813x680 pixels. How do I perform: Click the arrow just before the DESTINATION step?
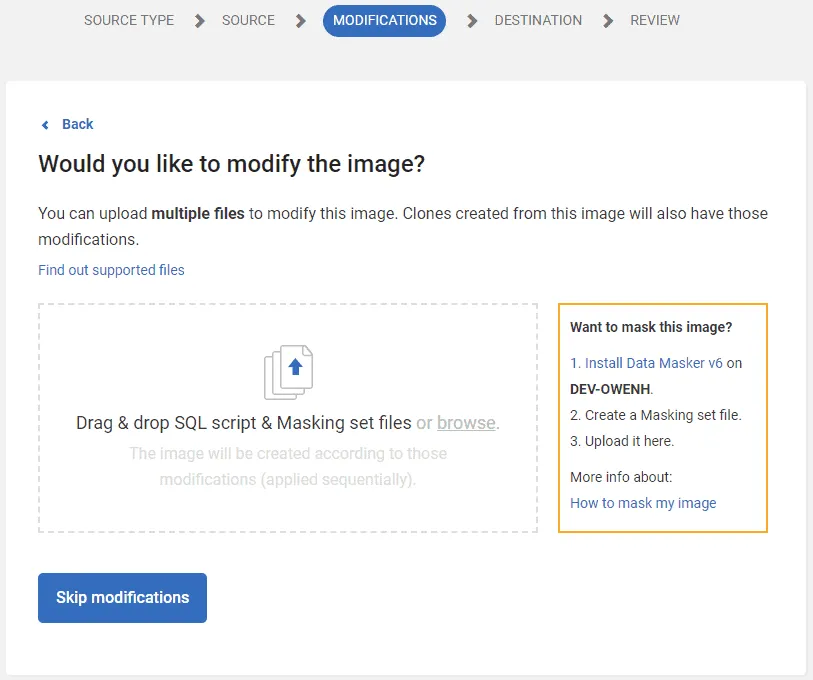pos(472,21)
